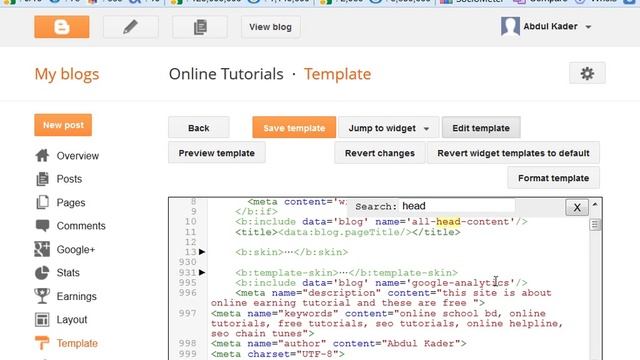Viewport: 640px width, 360px height.
Task: Open the Online Tutorials blog title
Action: click(x=226, y=74)
